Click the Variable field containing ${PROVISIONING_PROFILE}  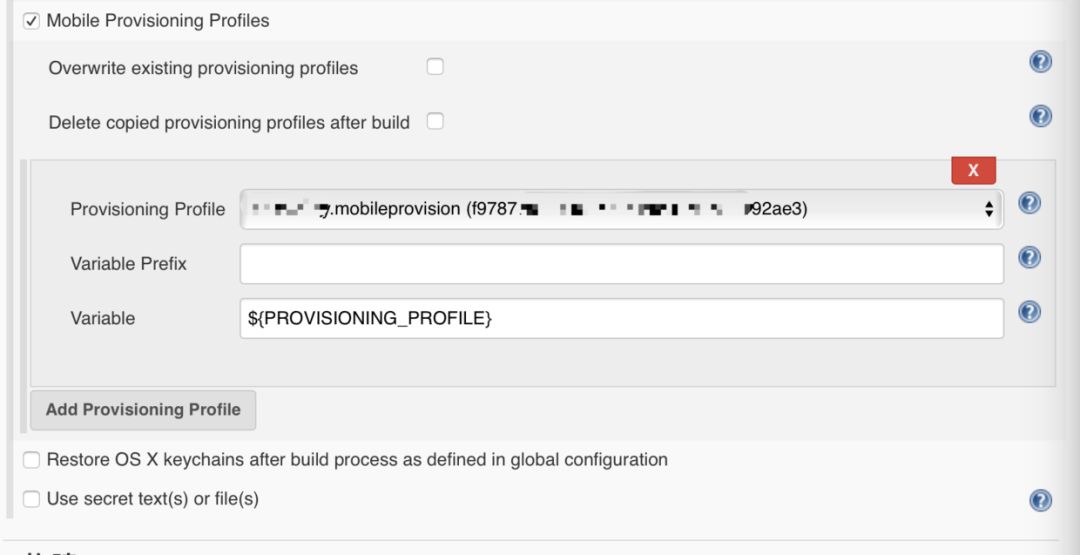coord(621,318)
